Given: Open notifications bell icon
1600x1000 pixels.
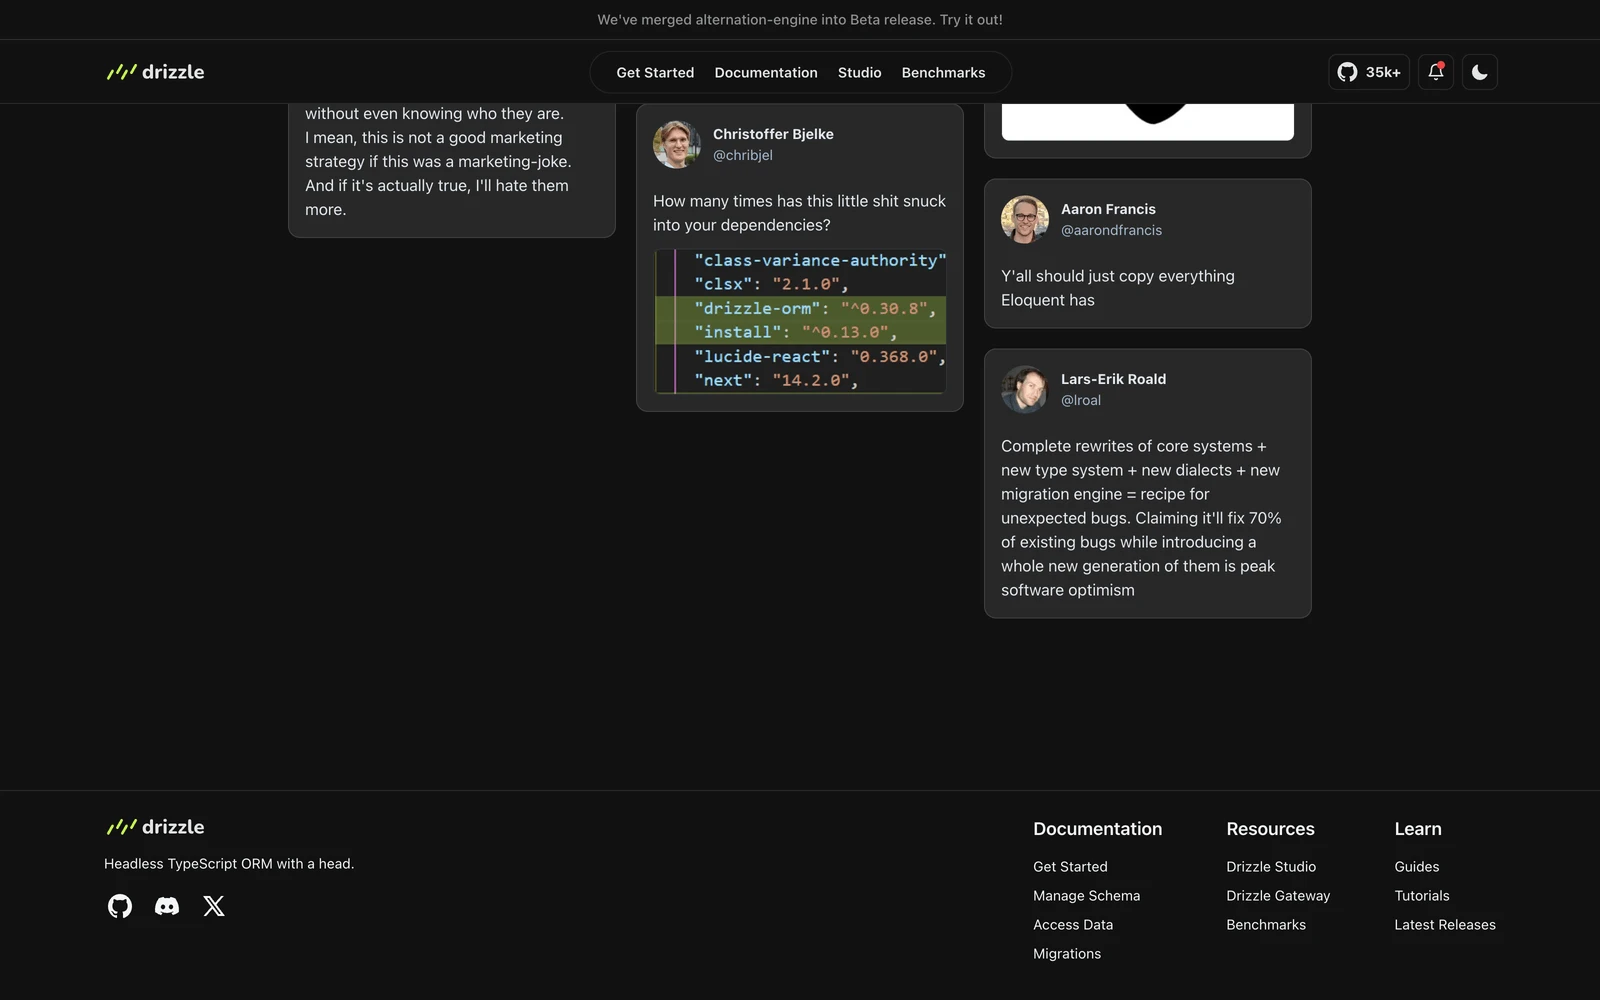Looking at the screenshot, I should 1436,72.
